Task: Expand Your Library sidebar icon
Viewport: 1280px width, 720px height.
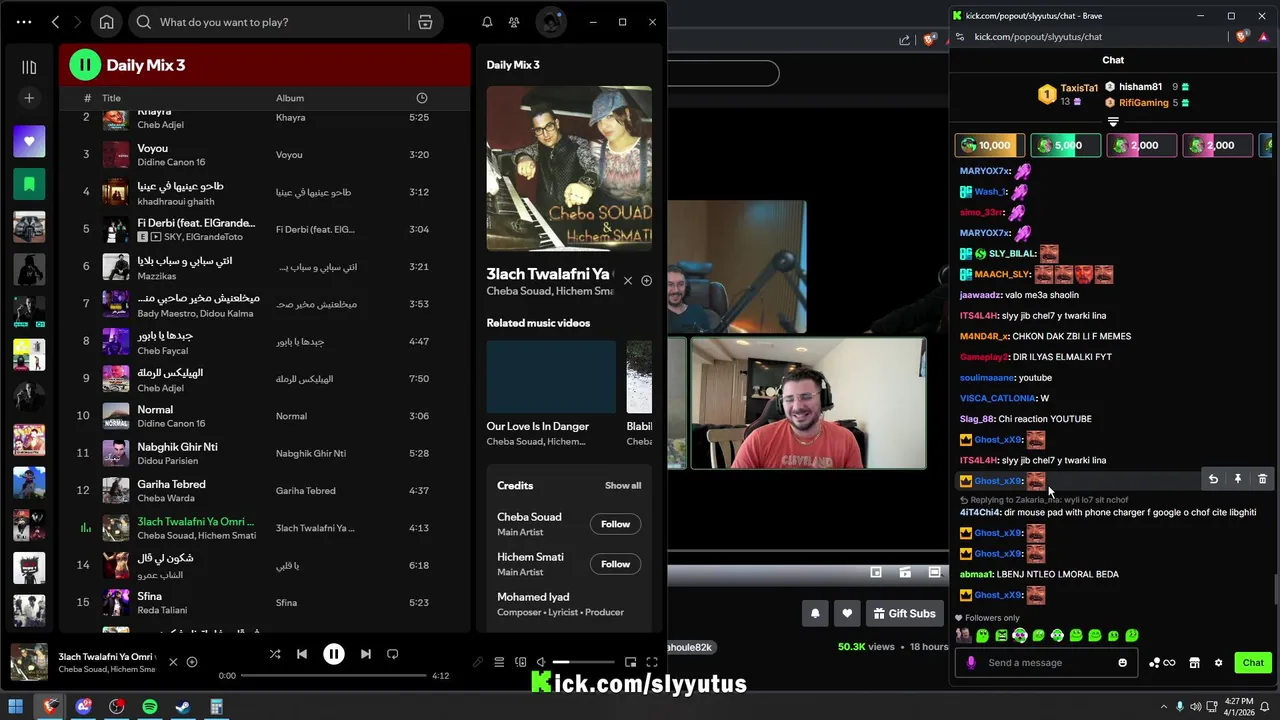Action: pos(29,67)
